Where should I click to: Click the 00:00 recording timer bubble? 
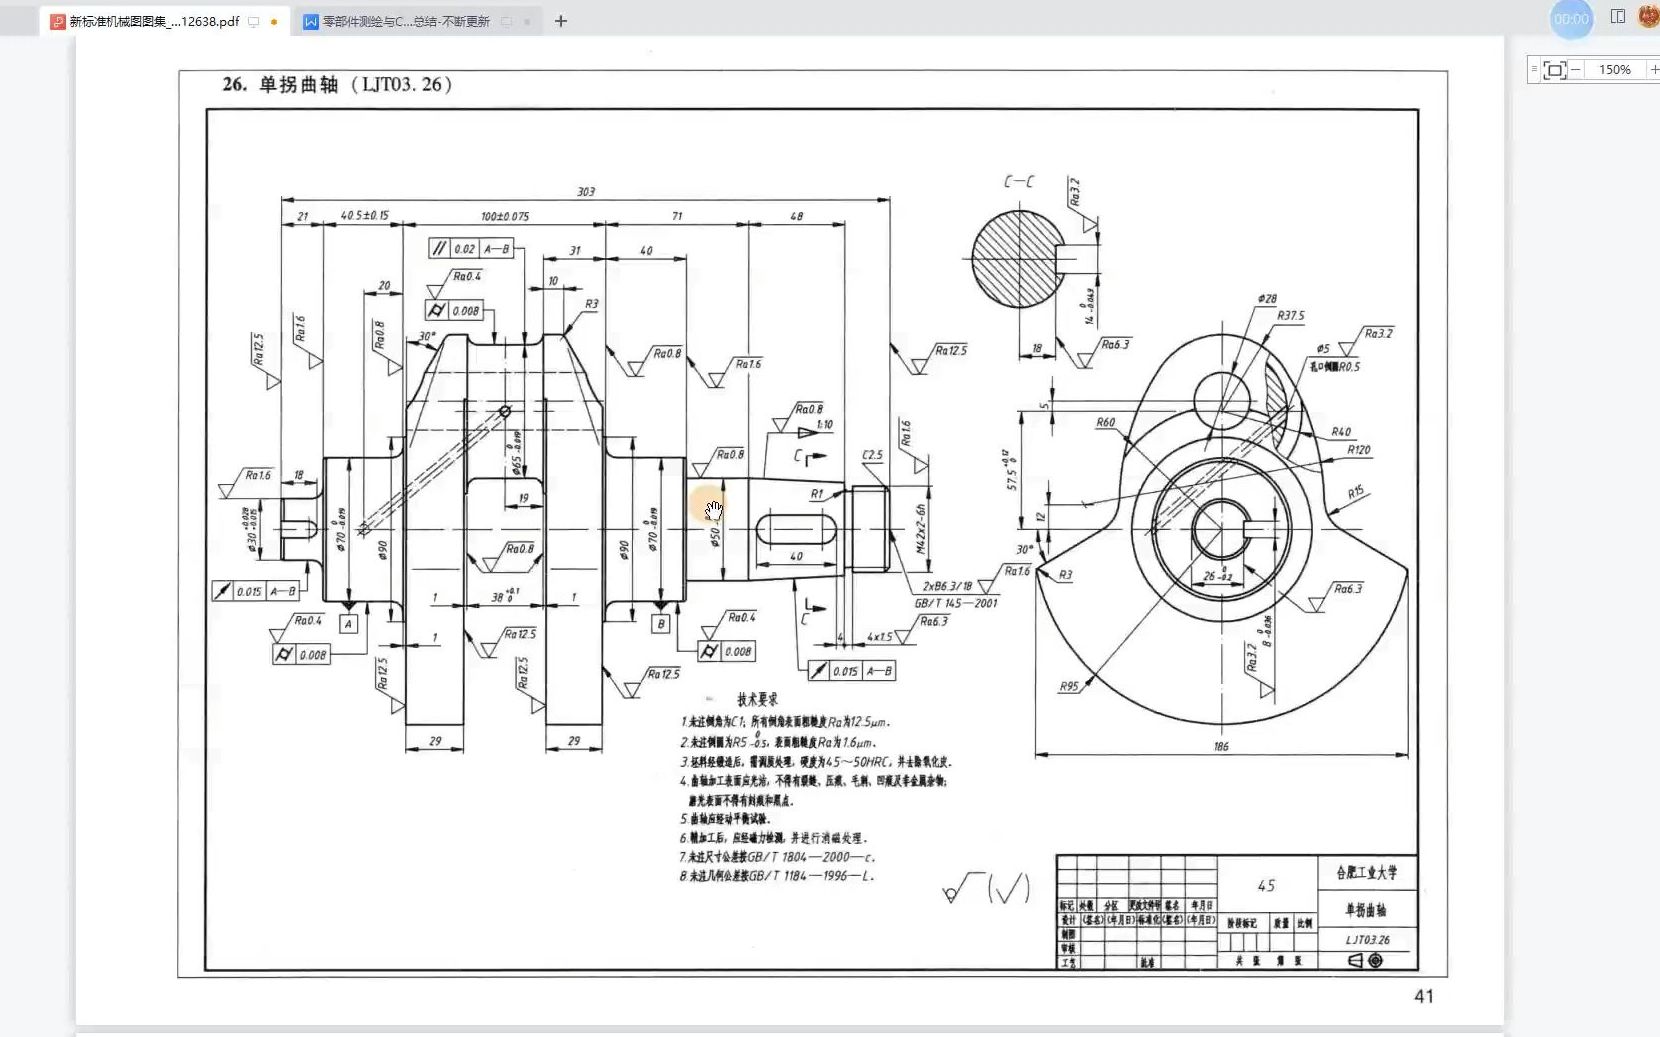tap(1571, 19)
